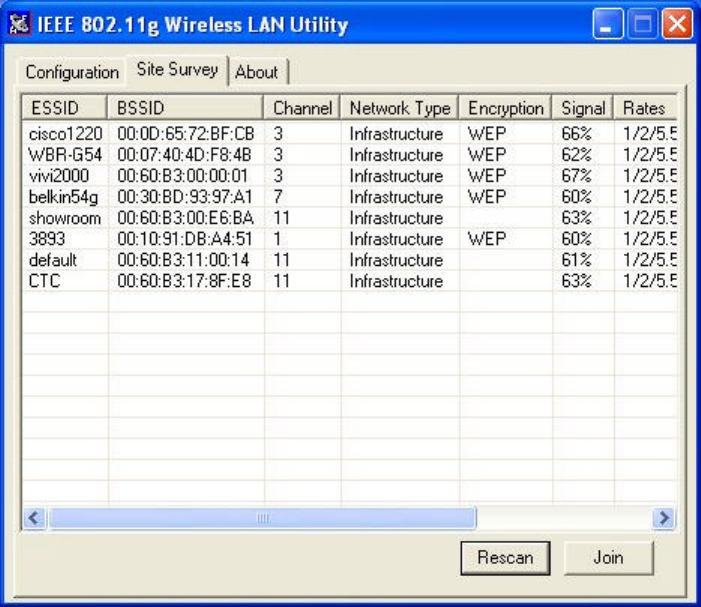
Task: Sort by the Encryption column header
Action: point(505,108)
